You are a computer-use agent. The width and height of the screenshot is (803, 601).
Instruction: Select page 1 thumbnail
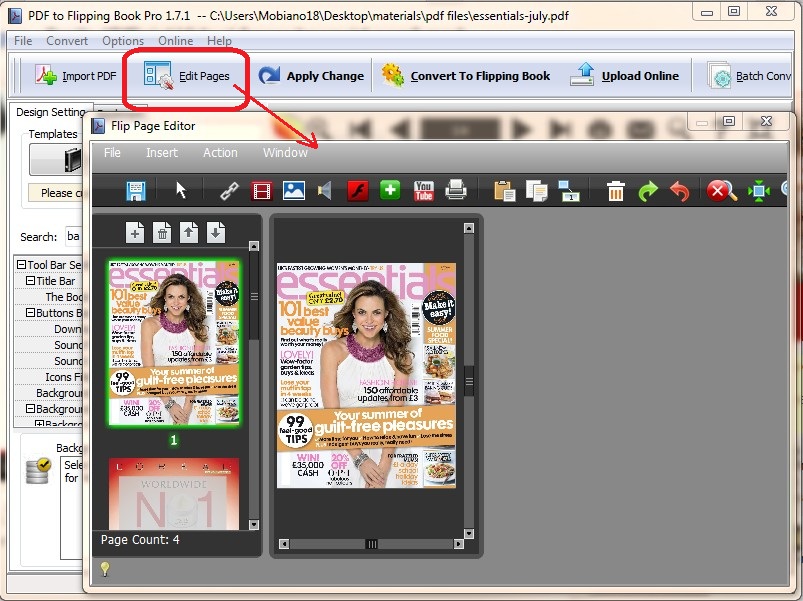174,342
